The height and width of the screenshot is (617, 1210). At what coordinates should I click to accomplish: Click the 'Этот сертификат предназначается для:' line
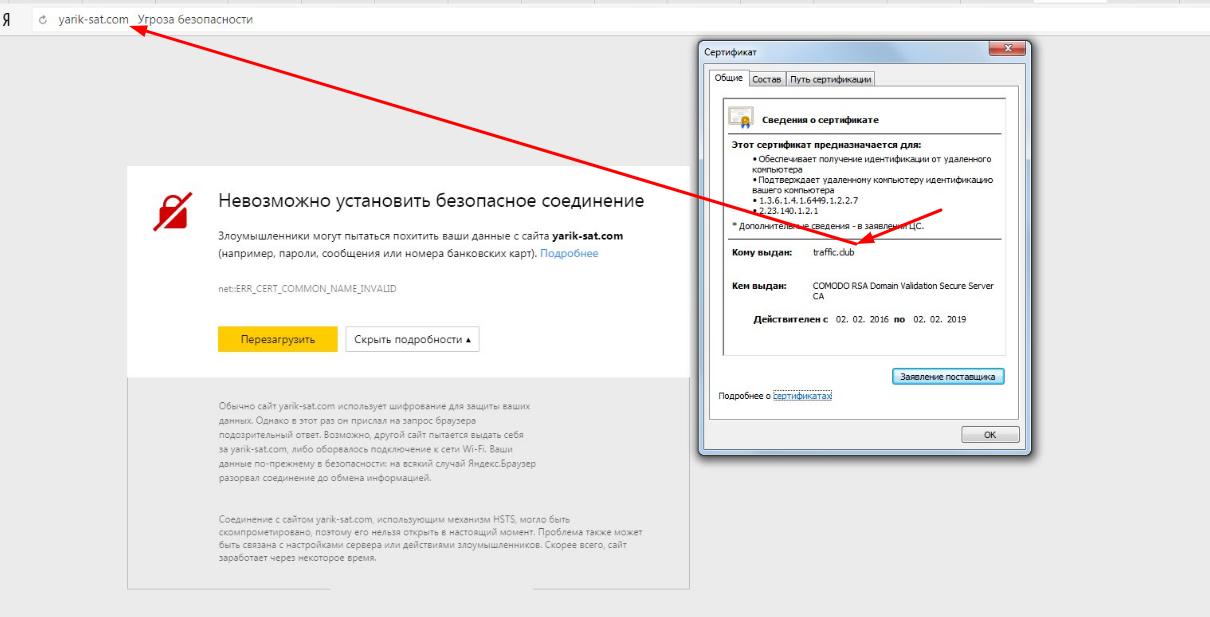point(827,145)
